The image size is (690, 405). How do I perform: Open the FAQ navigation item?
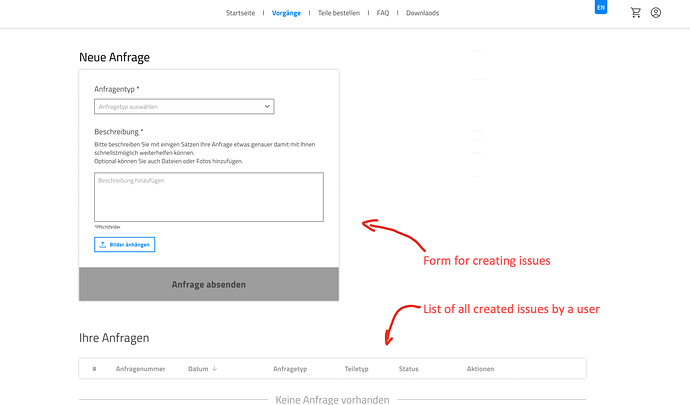coord(383,13)
